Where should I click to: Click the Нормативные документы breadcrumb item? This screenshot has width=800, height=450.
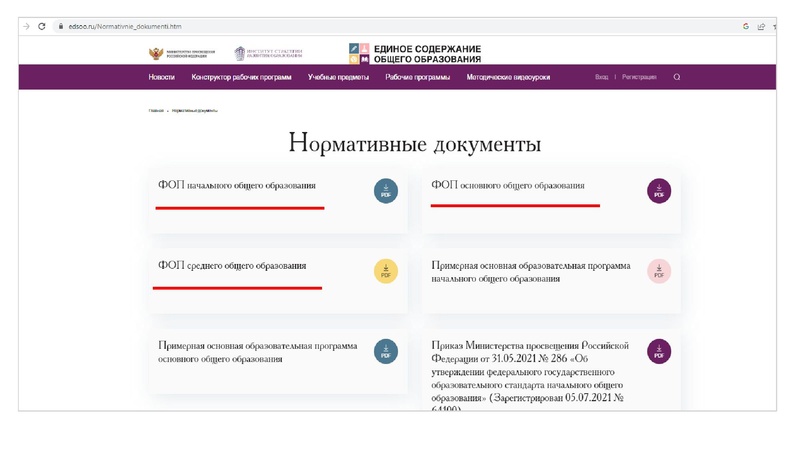click(194, 110)
